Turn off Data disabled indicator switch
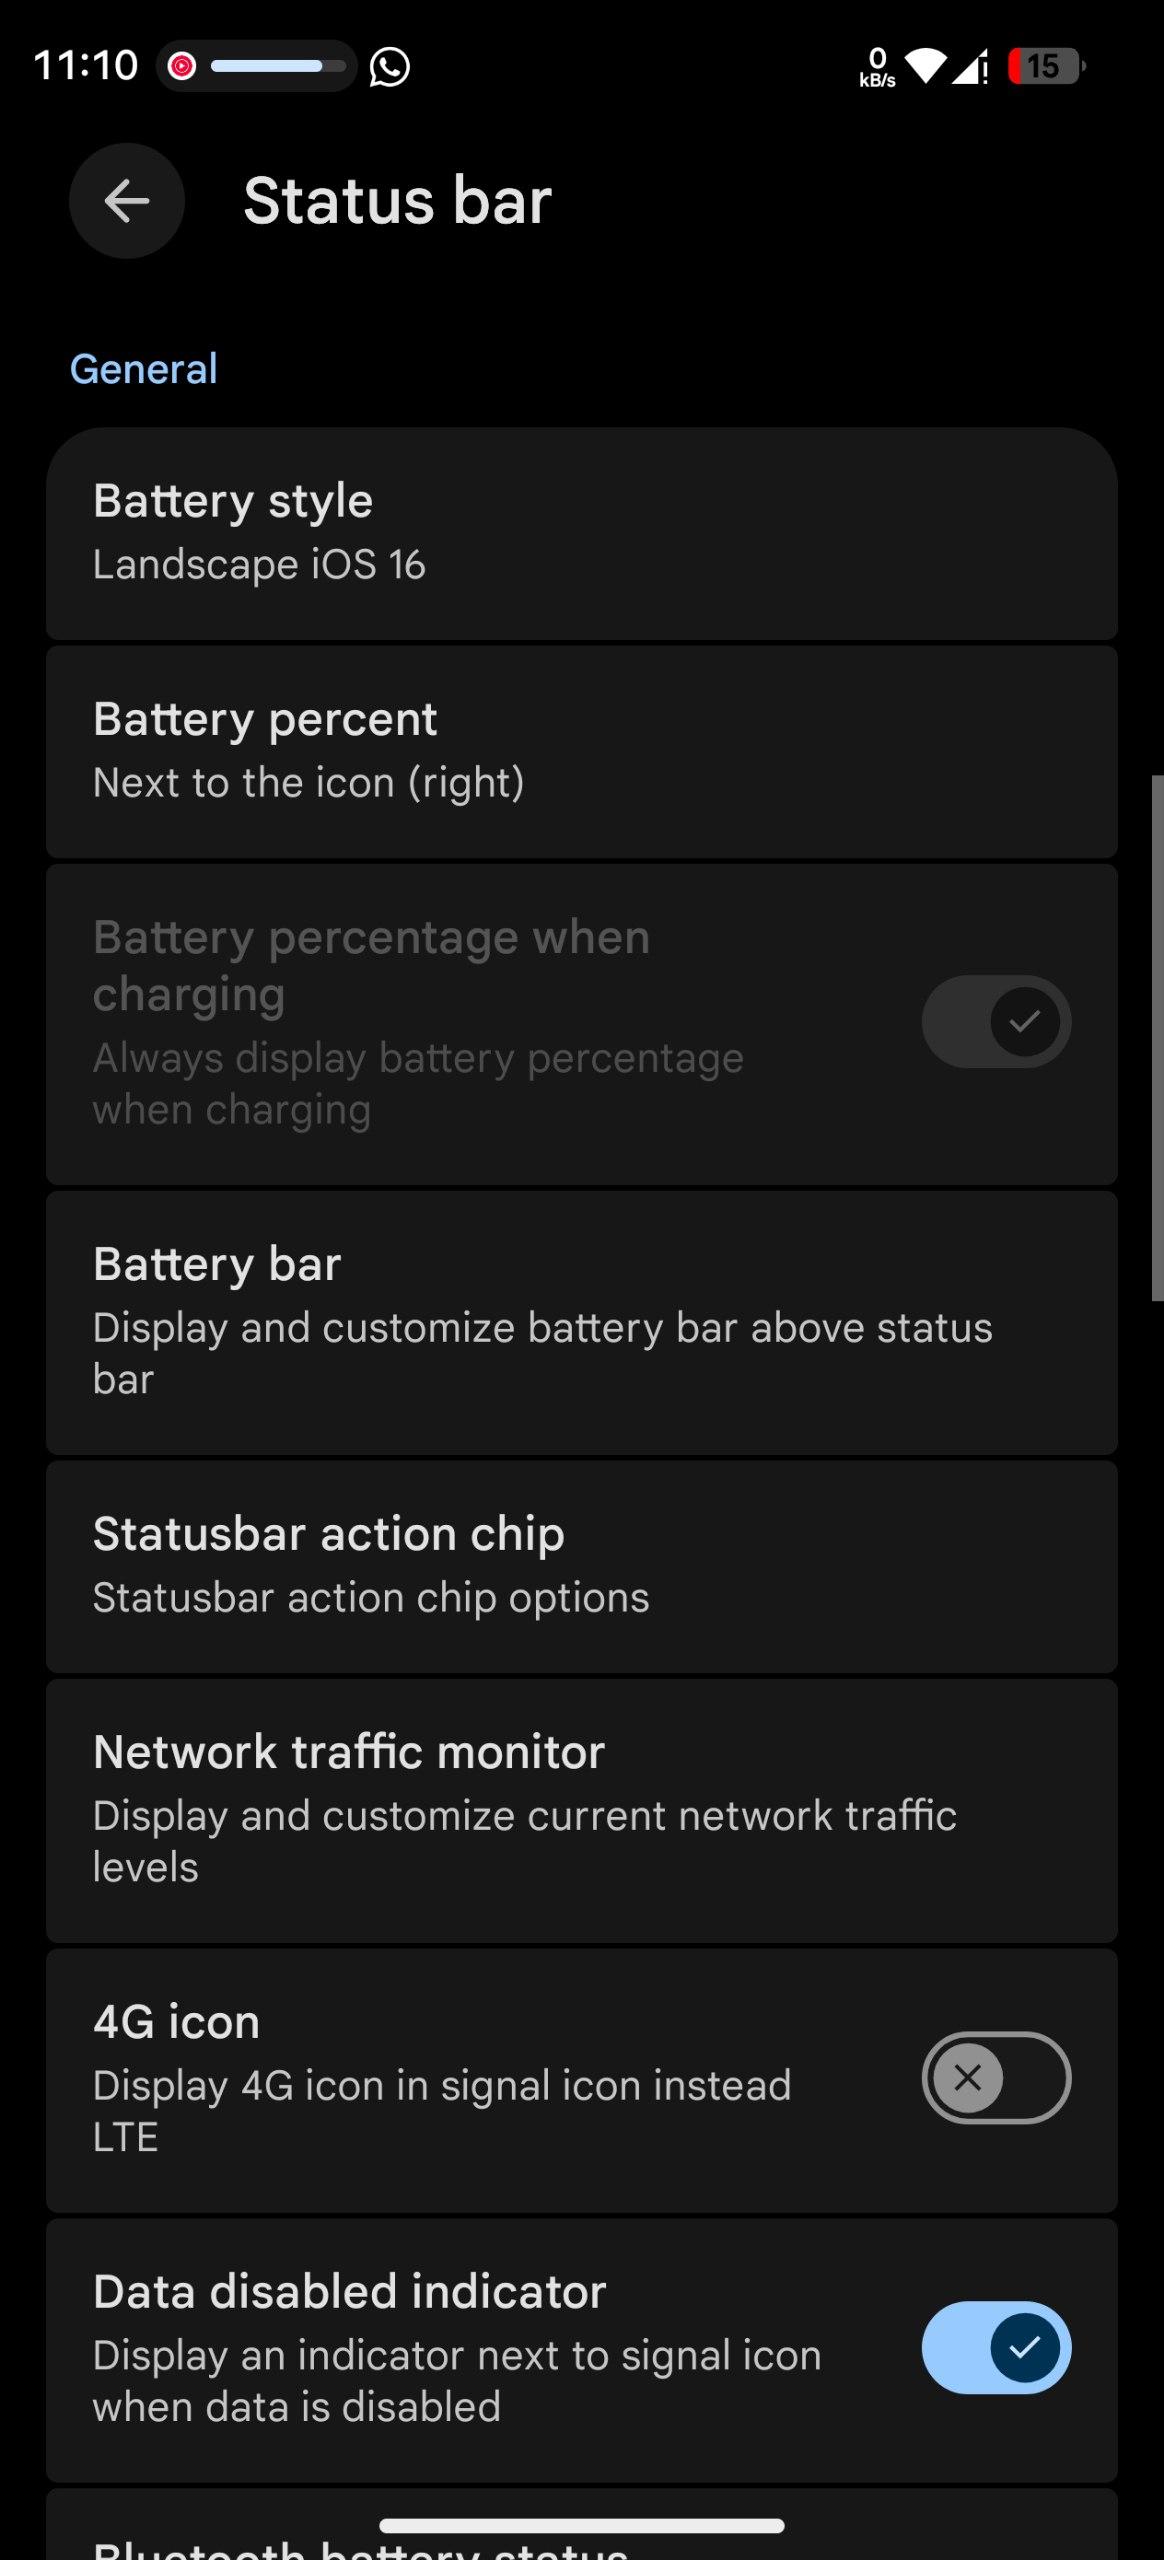Viewport: 1164px width, 2560px height. tap(996, 2348)
